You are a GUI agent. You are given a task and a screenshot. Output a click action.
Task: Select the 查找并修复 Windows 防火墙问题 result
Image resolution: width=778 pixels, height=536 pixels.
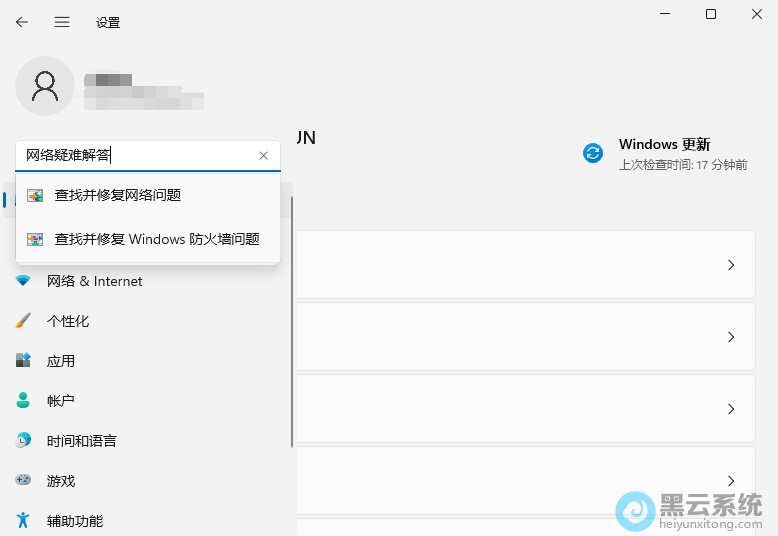point(157,239)
